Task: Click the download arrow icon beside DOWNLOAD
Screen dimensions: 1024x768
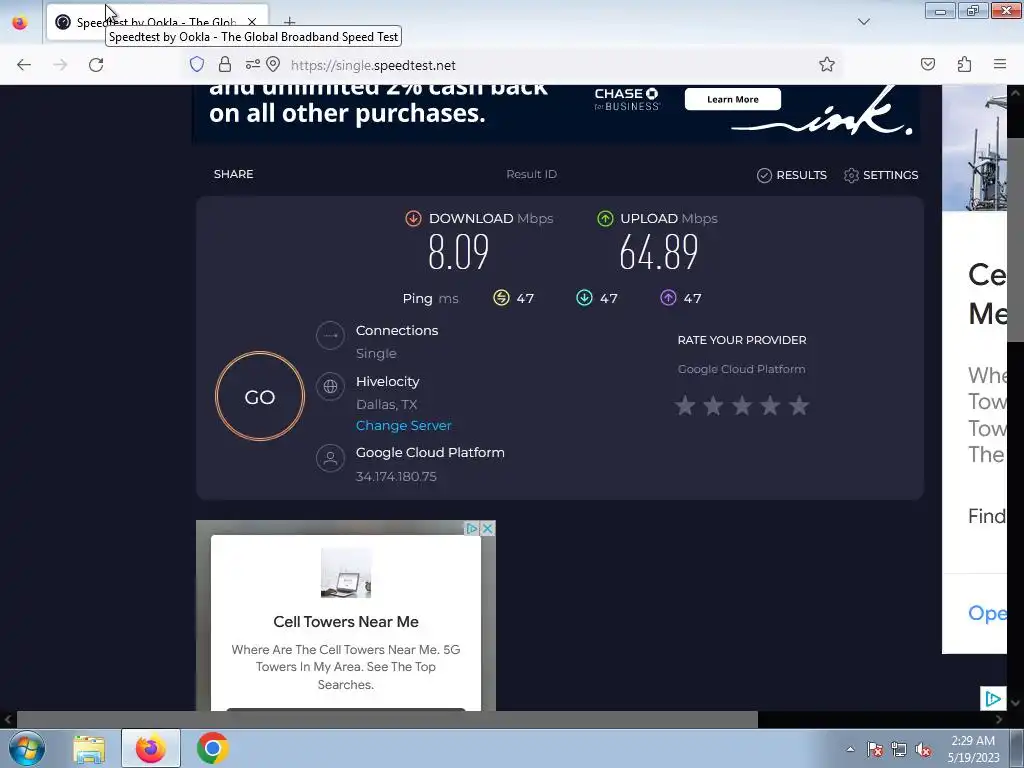Action: coord(413,218)
